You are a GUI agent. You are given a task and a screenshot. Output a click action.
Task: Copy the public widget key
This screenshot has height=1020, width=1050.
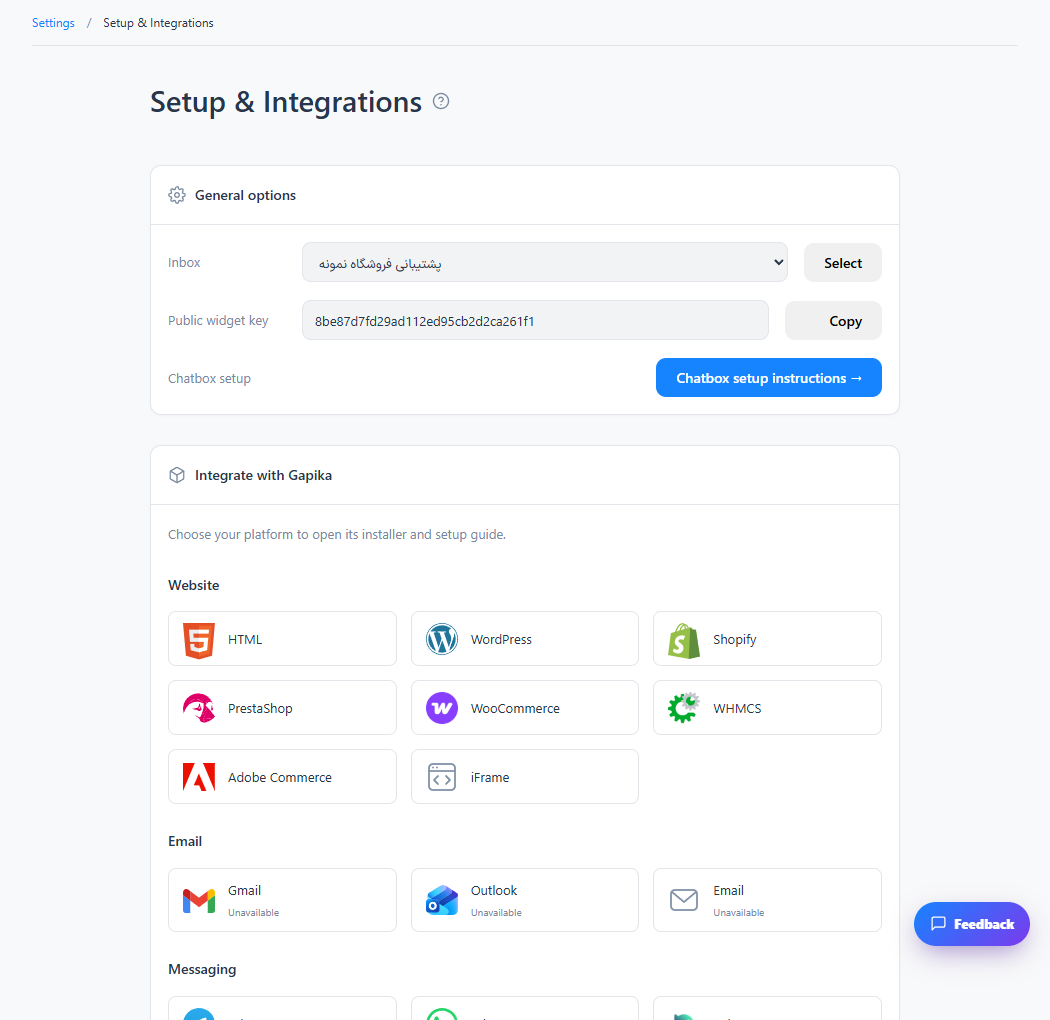[x=833, y=321]
